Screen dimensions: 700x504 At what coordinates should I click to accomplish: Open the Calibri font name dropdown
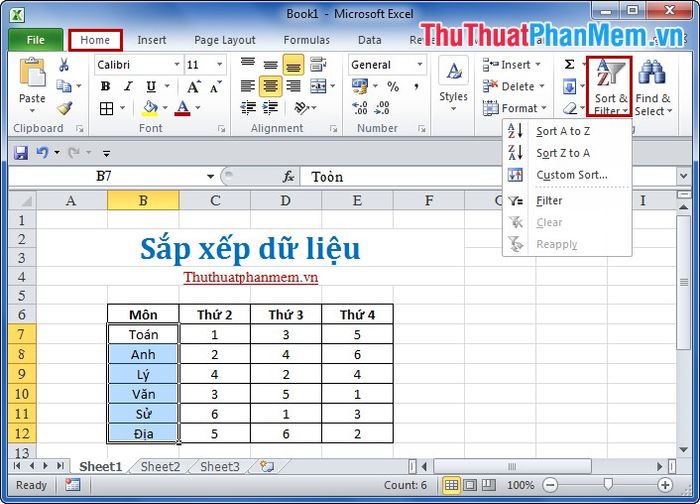pos(177,64)
